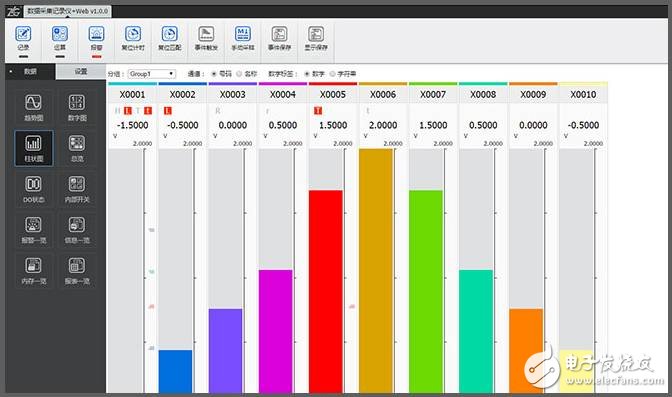Click the 记录 (Record) toolbar icon

point(23,34)
